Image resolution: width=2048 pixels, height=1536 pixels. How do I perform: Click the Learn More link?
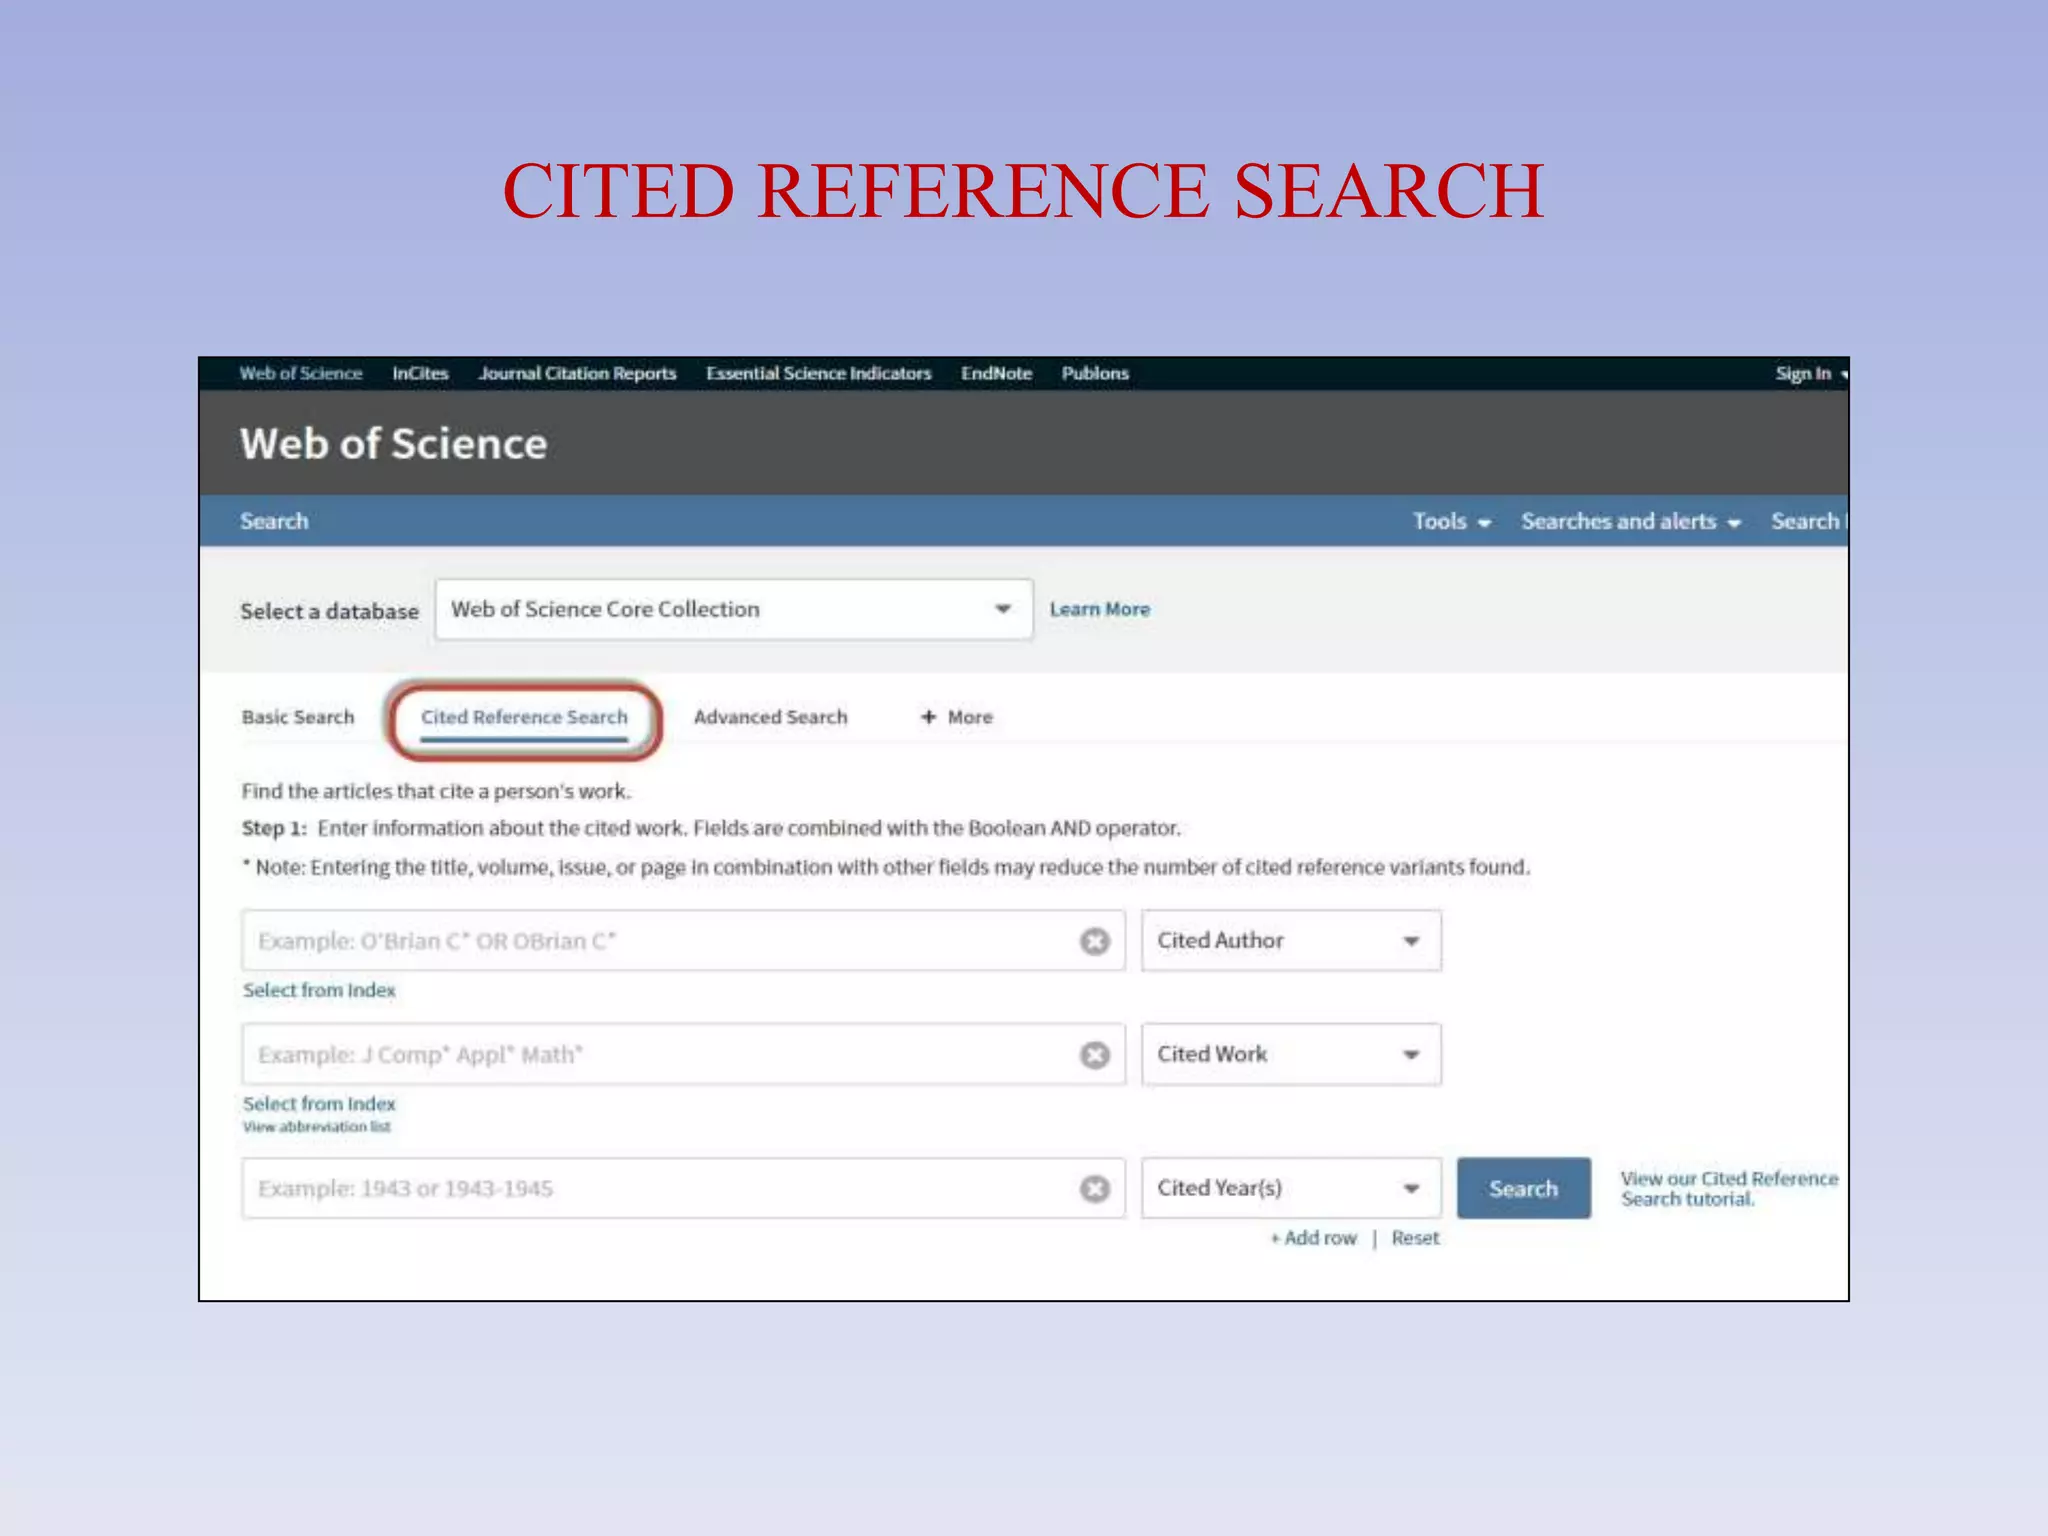(x=1099, y=609)
